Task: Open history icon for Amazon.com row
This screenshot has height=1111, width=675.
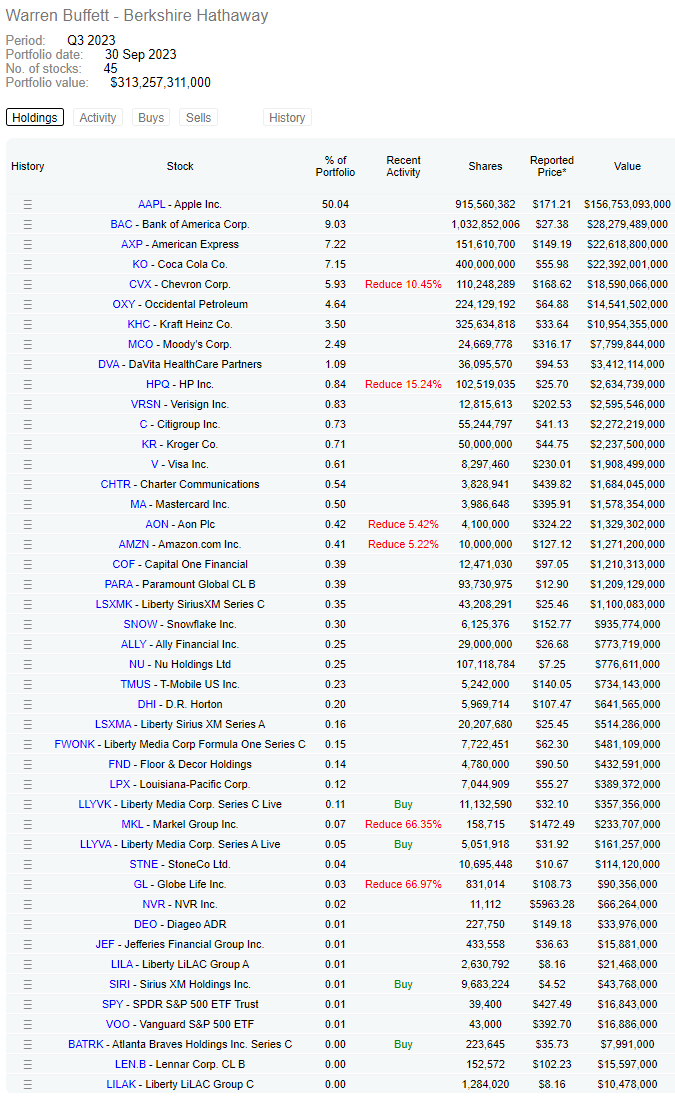Action: [28, 545]
